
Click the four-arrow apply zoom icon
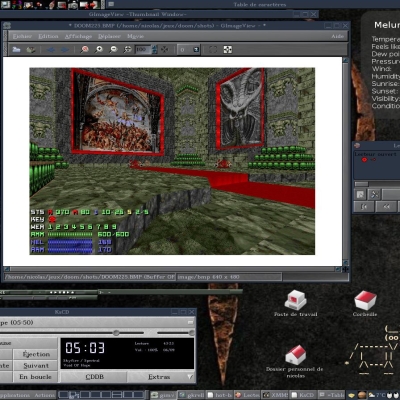(165, 50)
